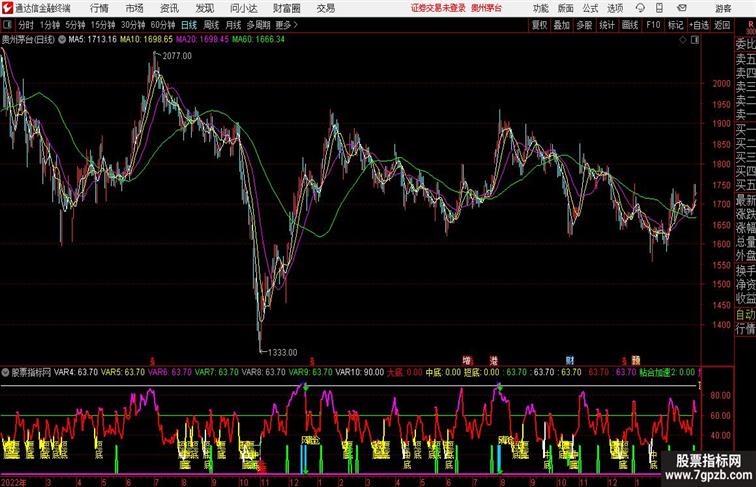Open the 行情 menu
The width and height of the screenshot is (756, 487).
pyautogui.click(x=99, y=8)
